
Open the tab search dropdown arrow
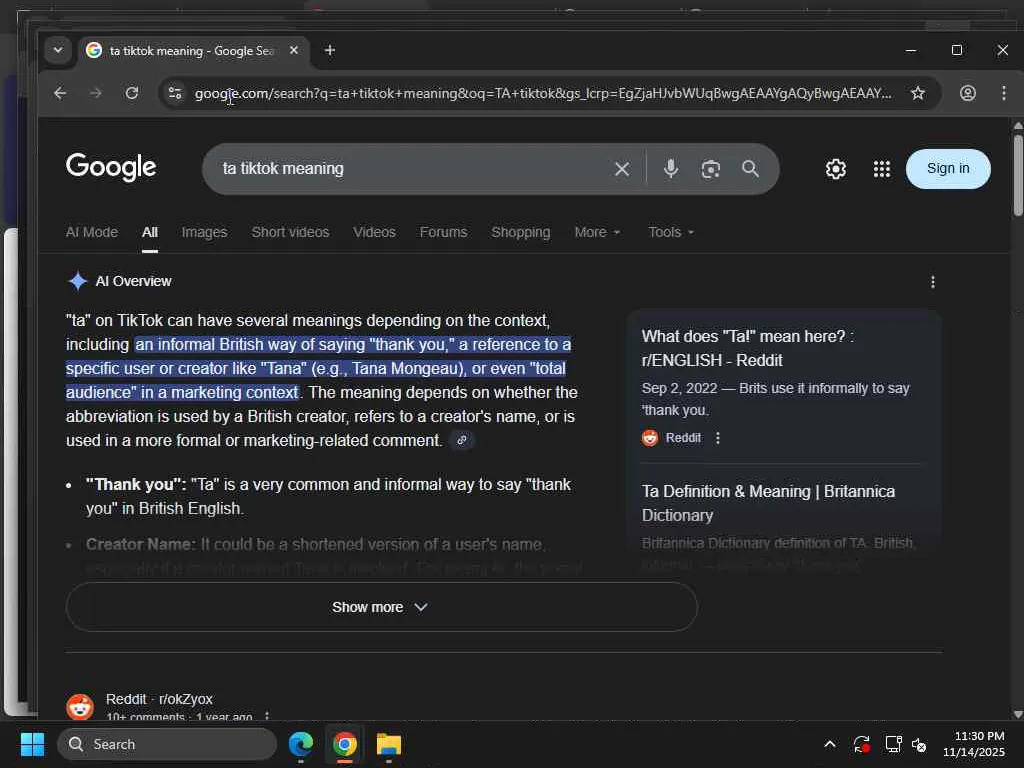(x=58, y=50)
